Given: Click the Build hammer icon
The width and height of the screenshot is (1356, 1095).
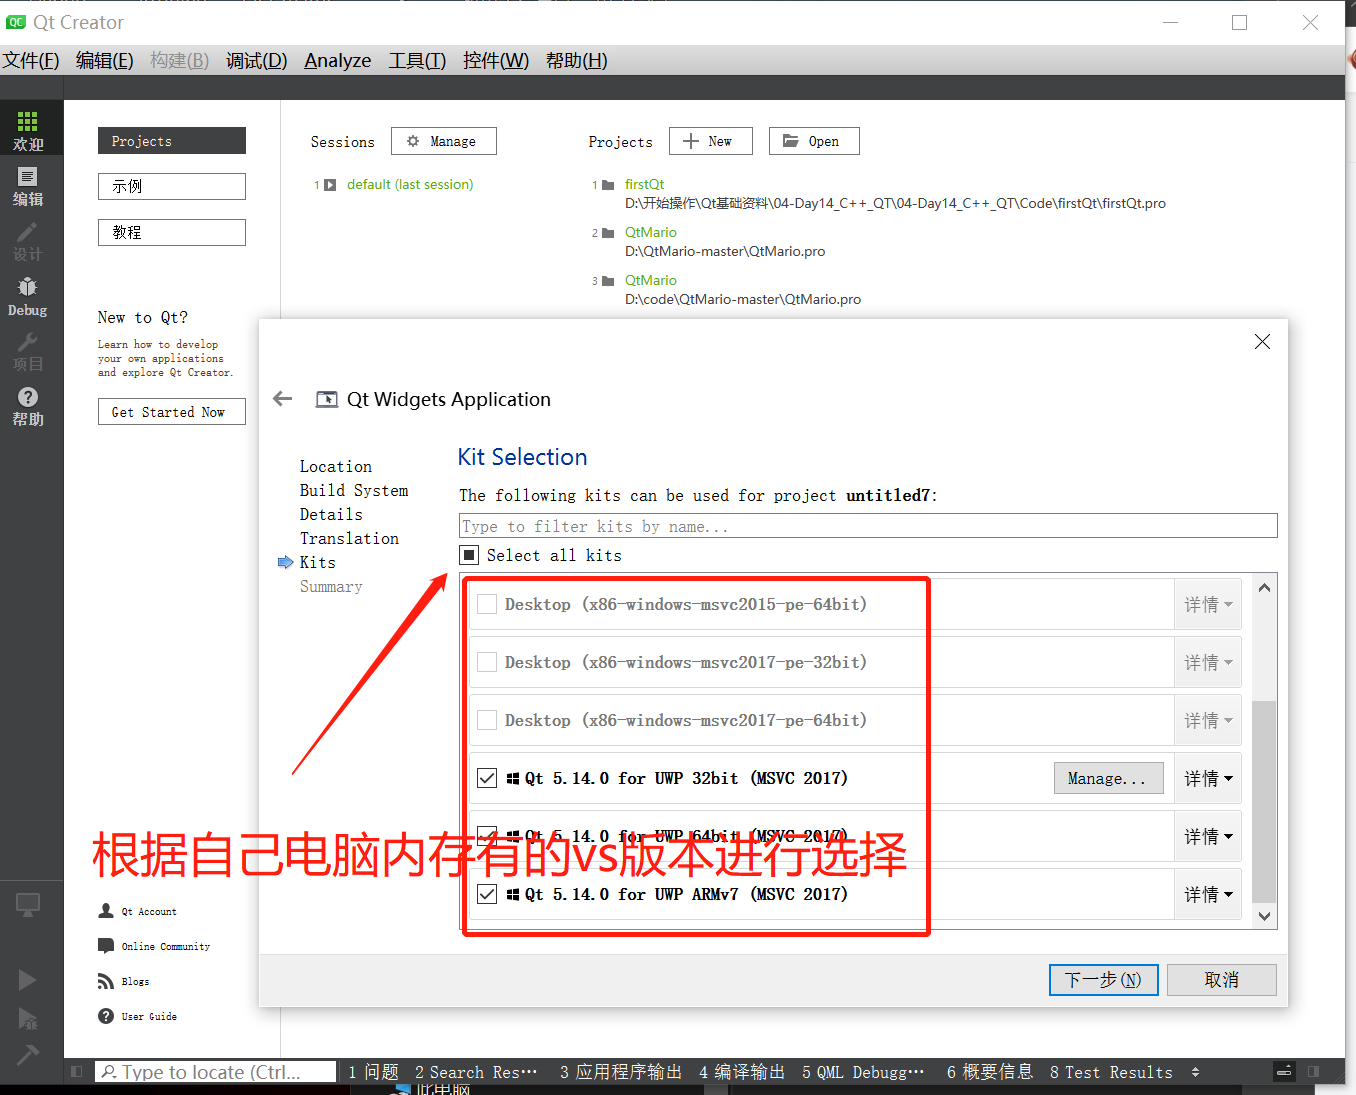Looking at the screenshot, I should [x=27, y=1054].
